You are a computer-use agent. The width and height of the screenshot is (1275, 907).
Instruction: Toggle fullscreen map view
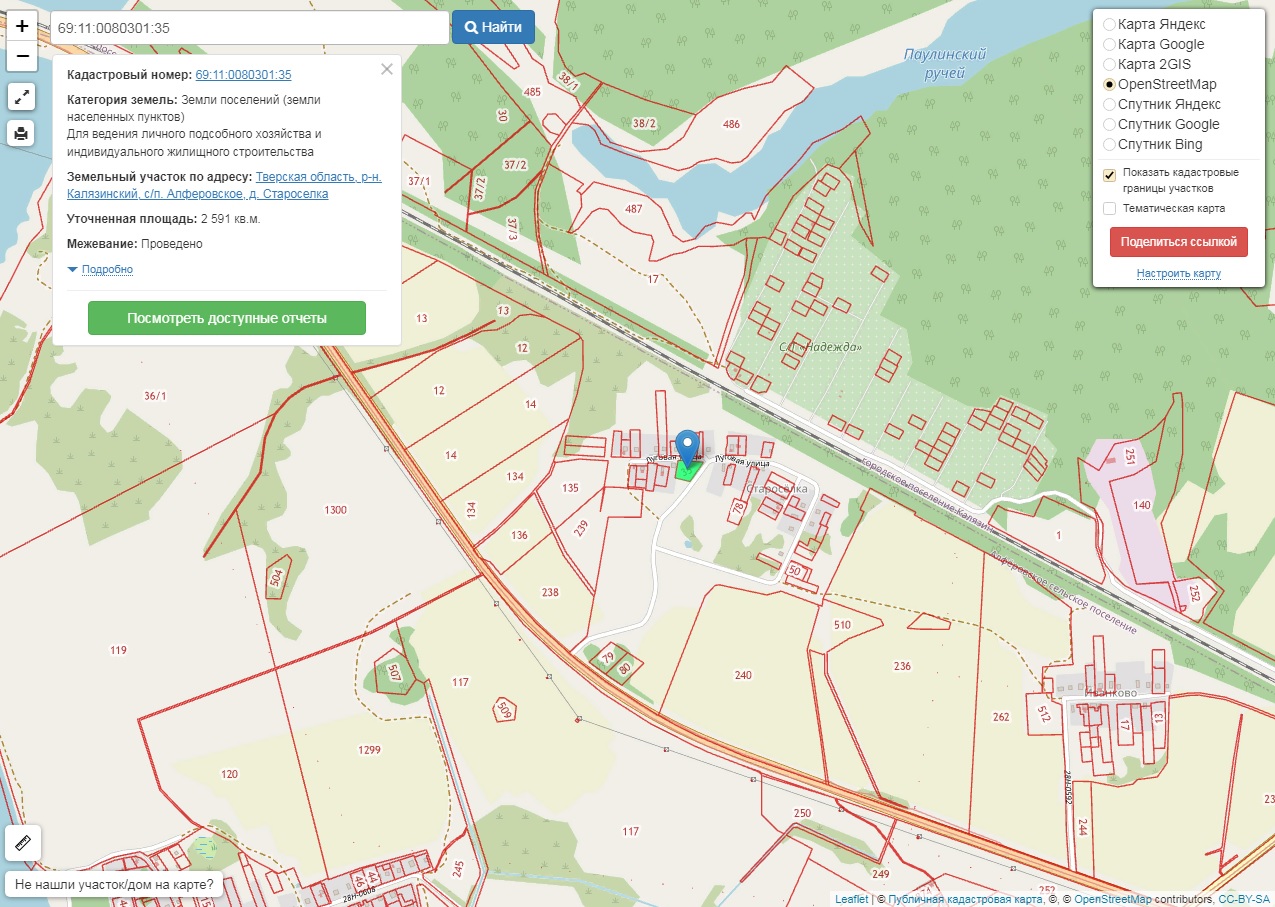pyautogui.click(x=22, y=96)
